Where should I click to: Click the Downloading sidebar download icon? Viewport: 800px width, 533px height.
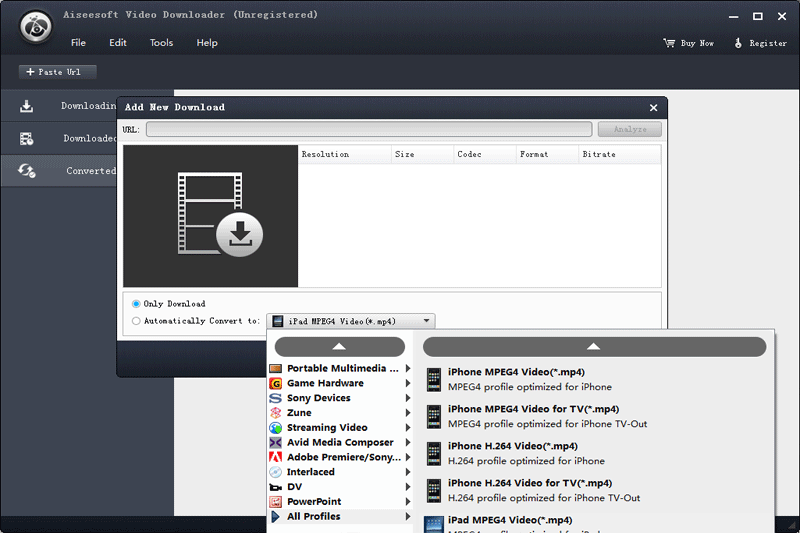click(26, 106)
